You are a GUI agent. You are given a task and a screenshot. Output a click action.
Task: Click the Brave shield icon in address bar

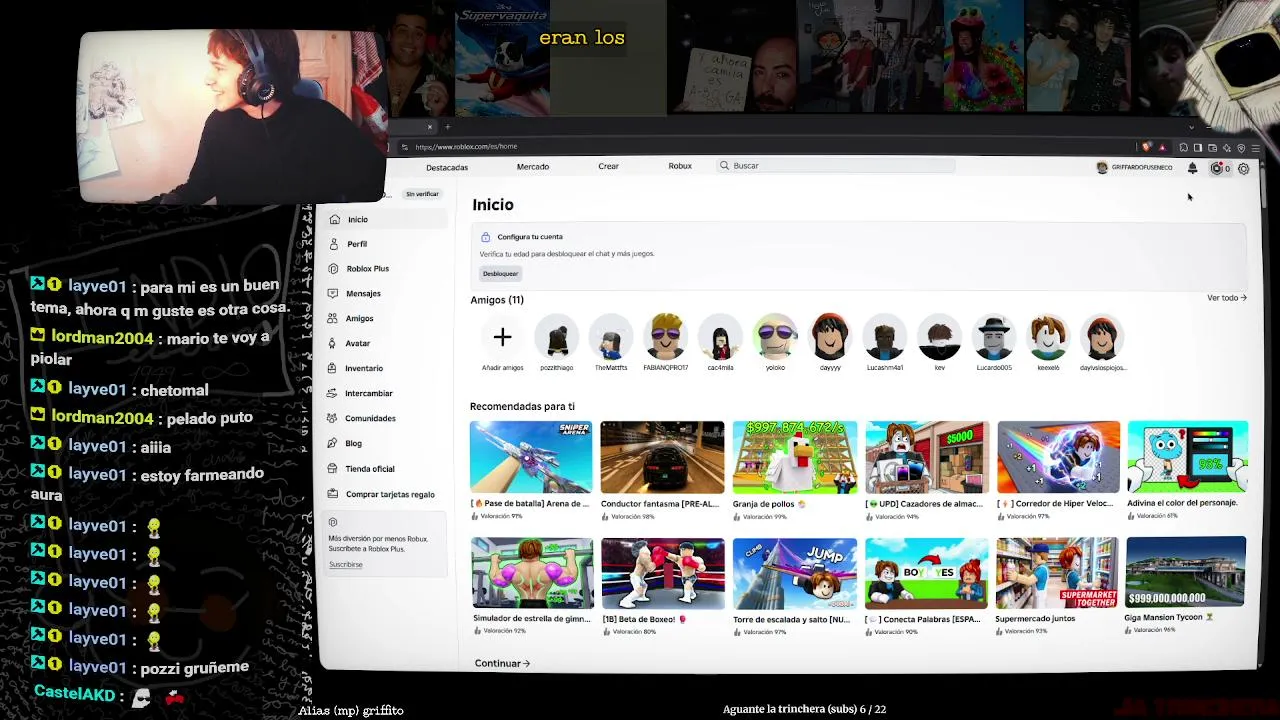pos(1146,147)
